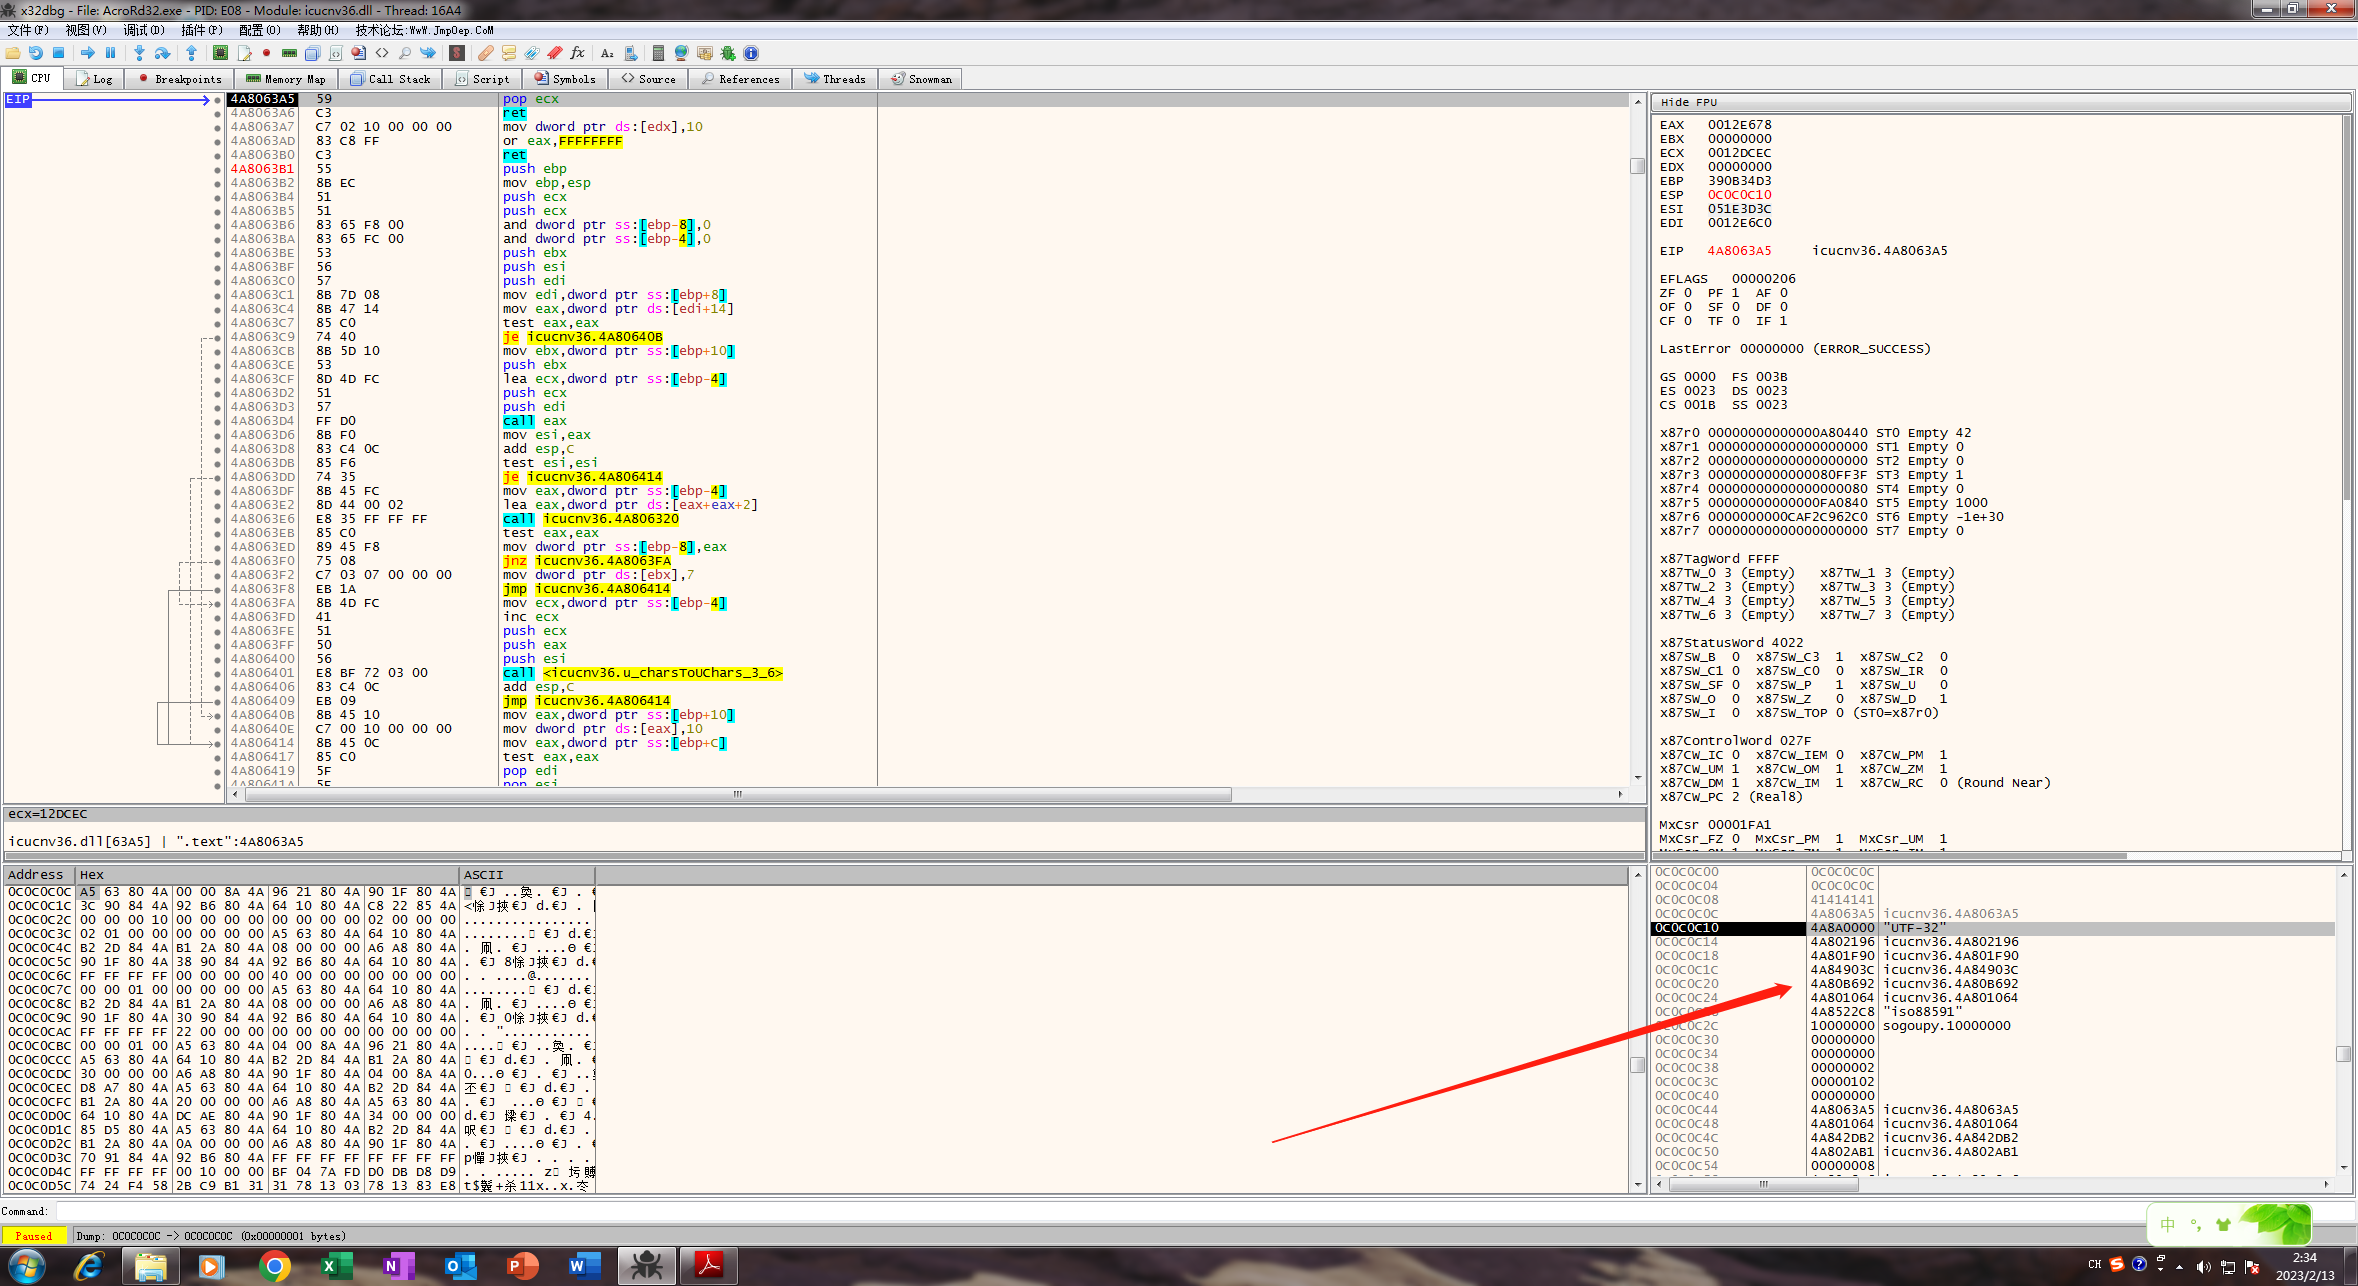Switch to the Log tab
The height and width of the screenshot is (1286, 2358).
[x=94, y=79]
